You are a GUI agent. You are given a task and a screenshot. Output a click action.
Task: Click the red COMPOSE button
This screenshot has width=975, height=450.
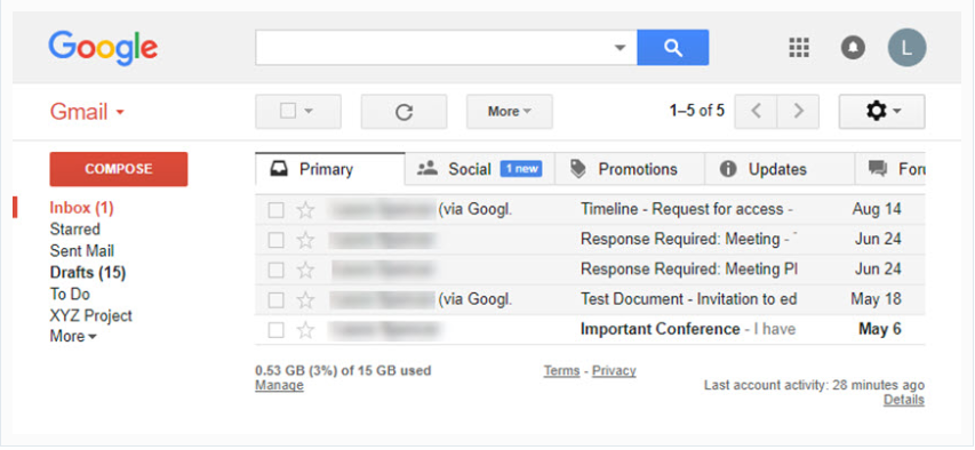tap(119, 169)
